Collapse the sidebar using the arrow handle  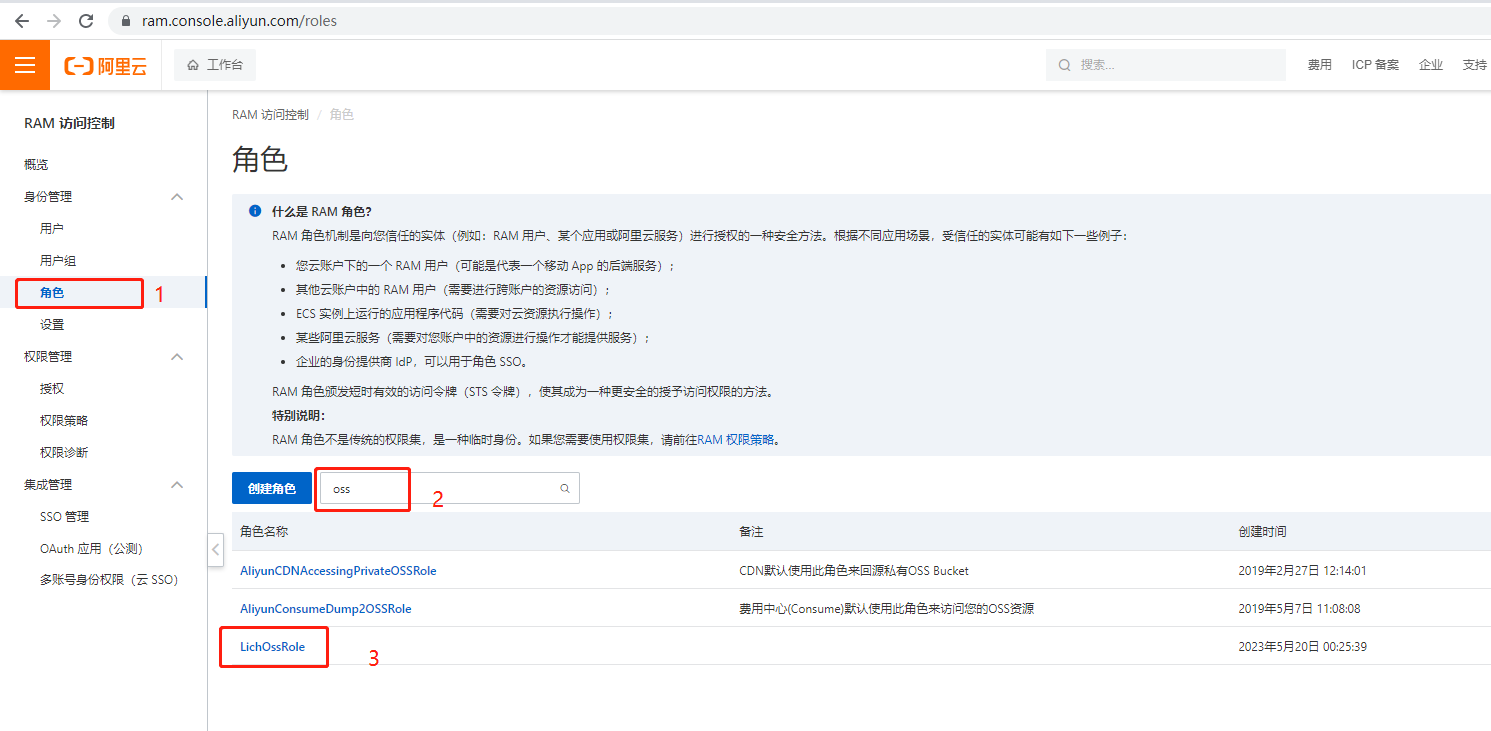pos(215,550)
